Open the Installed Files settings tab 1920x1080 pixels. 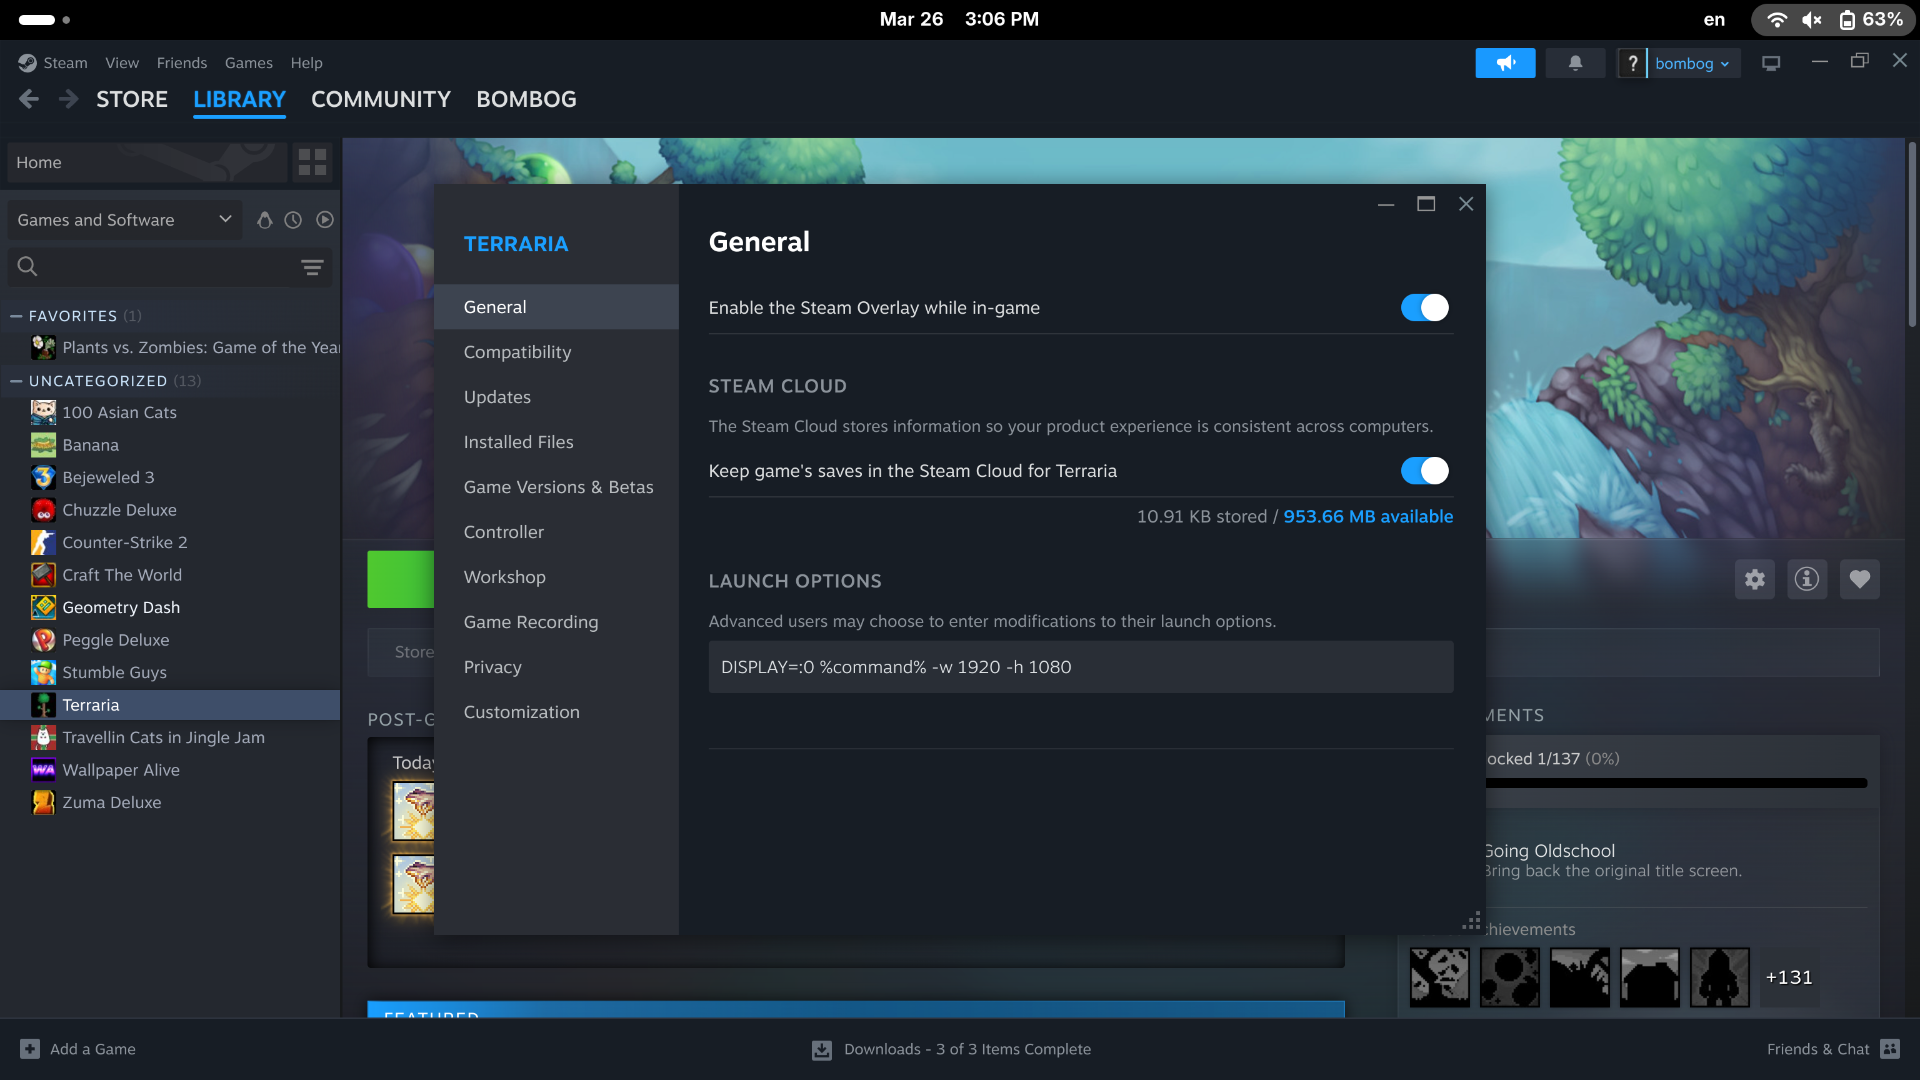[556, 442]
